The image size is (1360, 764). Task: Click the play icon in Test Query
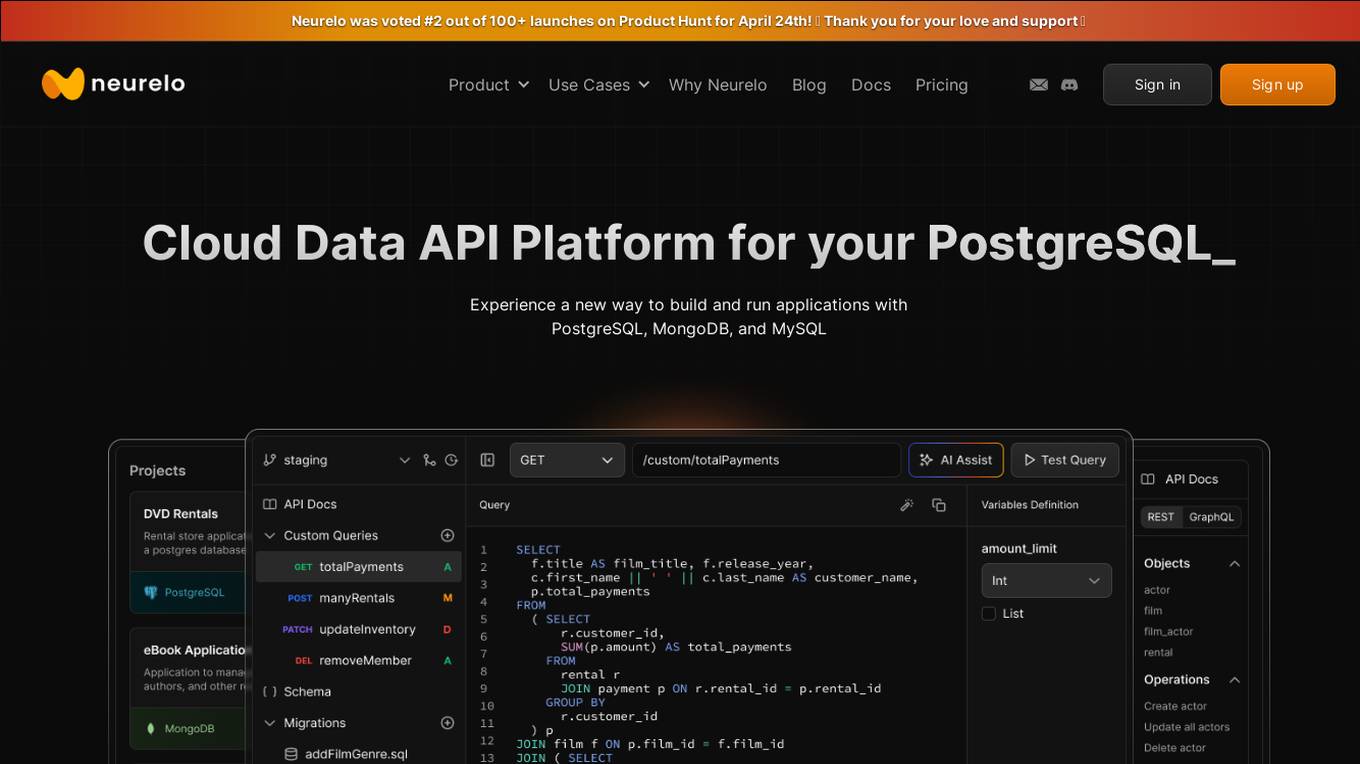pyautogui.click(x=1029, y=460)
